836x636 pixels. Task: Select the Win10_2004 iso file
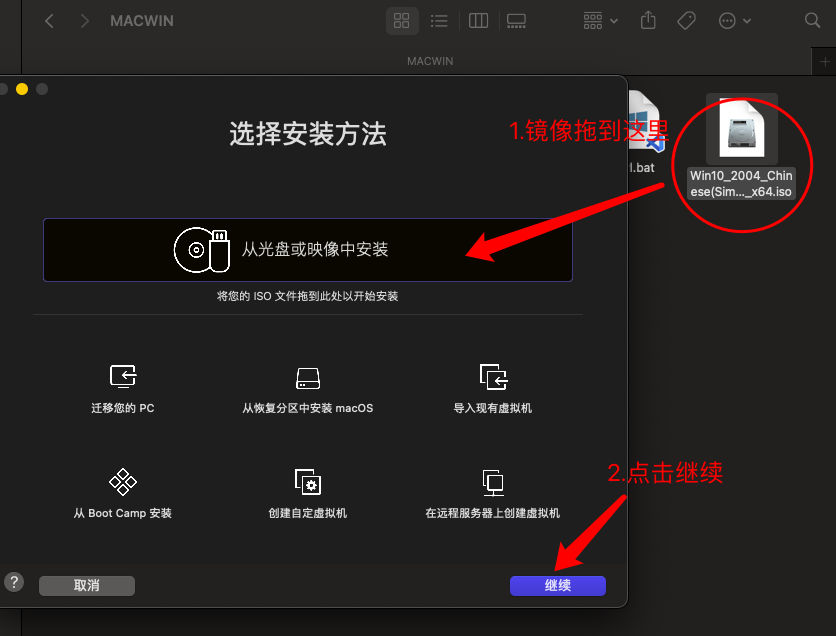coord(741,147)
